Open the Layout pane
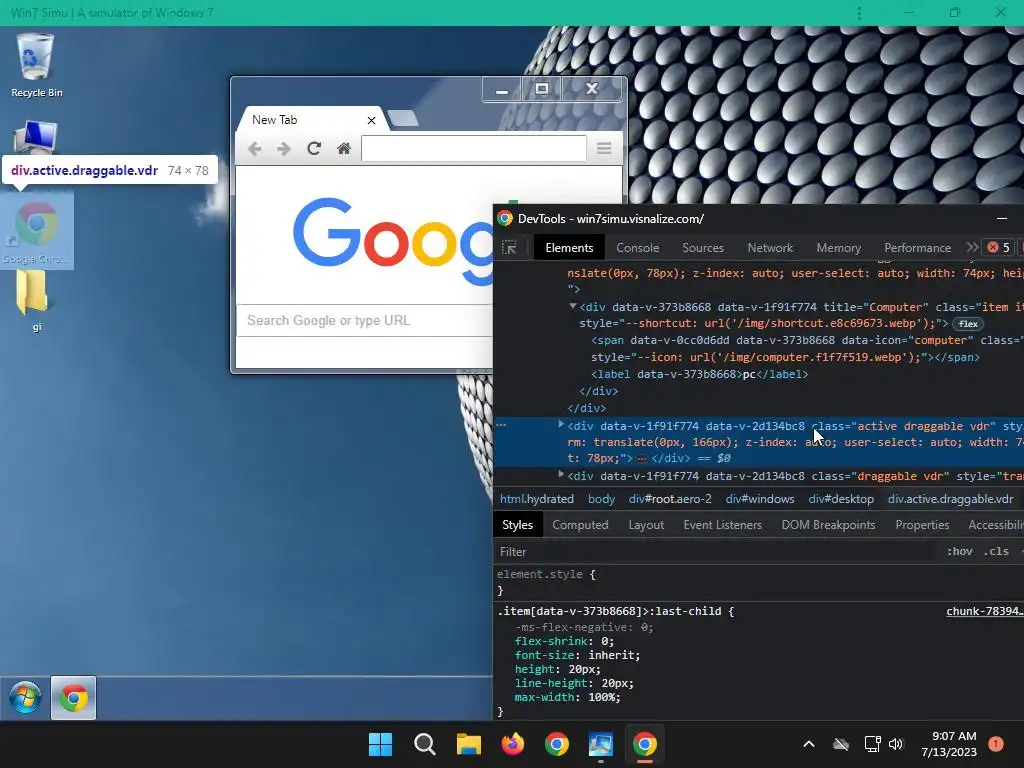Screen dimensions: 1024x768 tap(646, 525)
